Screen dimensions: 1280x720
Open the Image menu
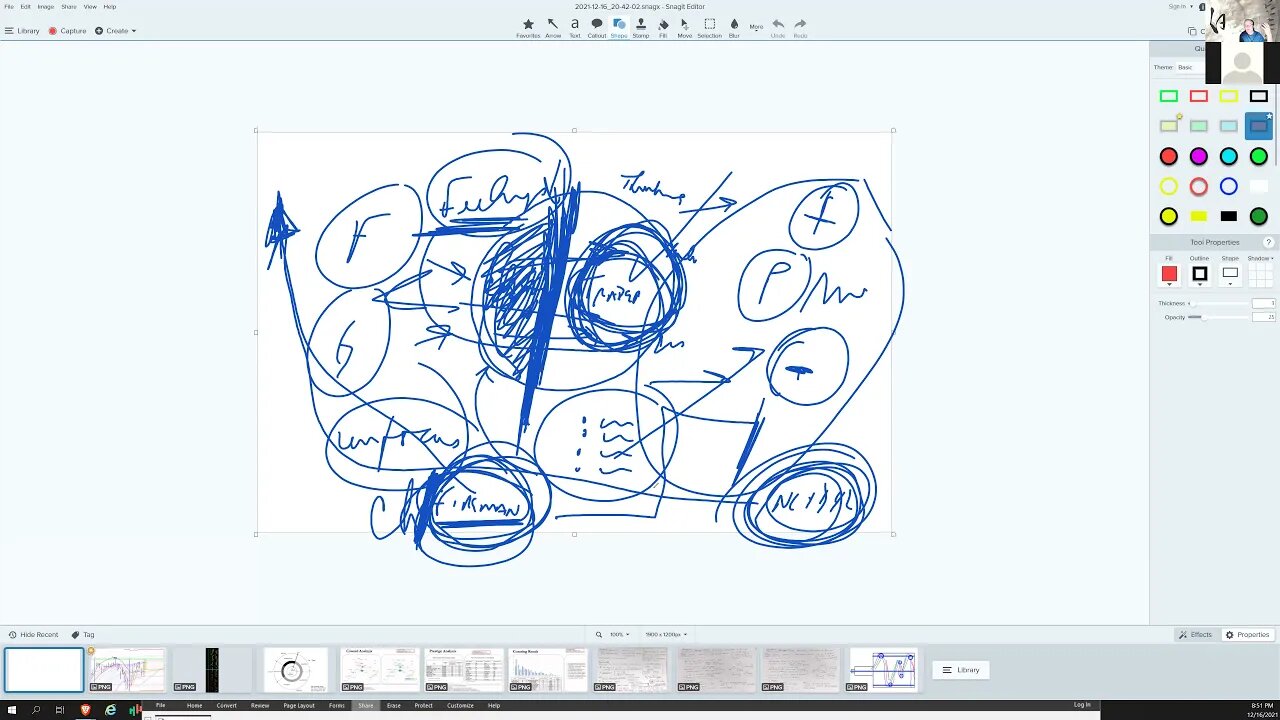[46, 6]
